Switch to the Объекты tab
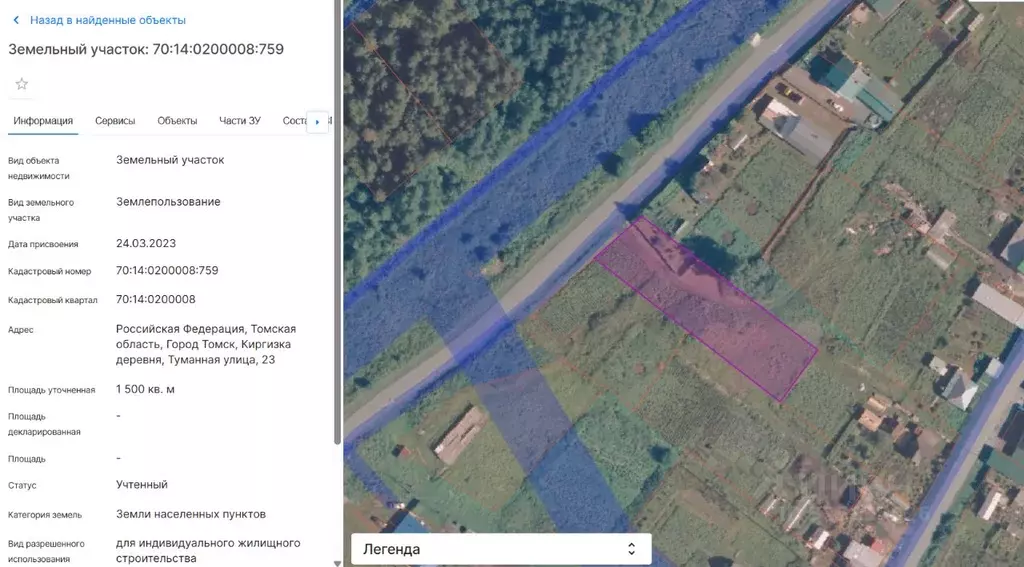Screen dimensions: 1024x567 point(177,121)
